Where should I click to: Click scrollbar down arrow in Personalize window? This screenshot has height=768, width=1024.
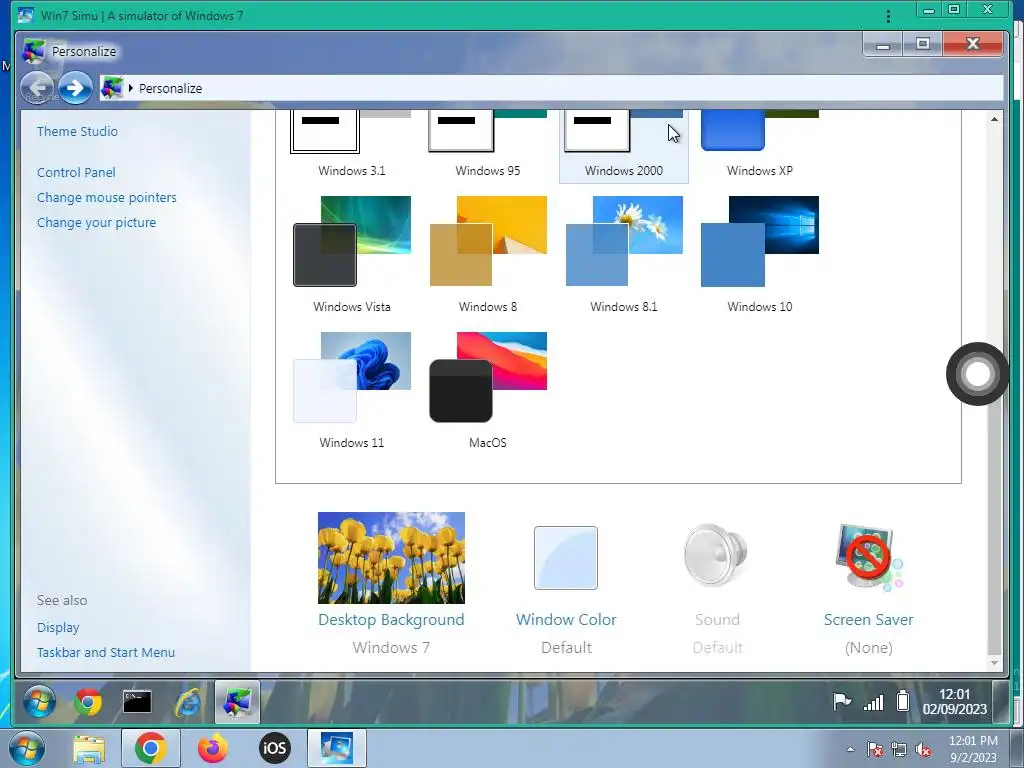(x=994, y=663)
